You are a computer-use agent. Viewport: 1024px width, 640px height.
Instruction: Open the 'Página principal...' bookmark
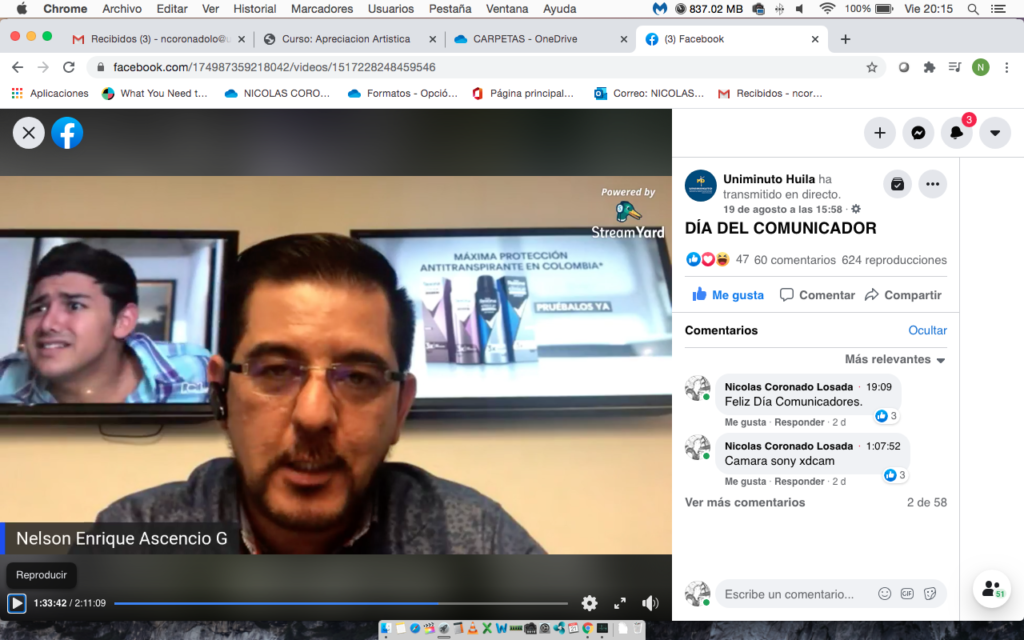click(522, 93)
